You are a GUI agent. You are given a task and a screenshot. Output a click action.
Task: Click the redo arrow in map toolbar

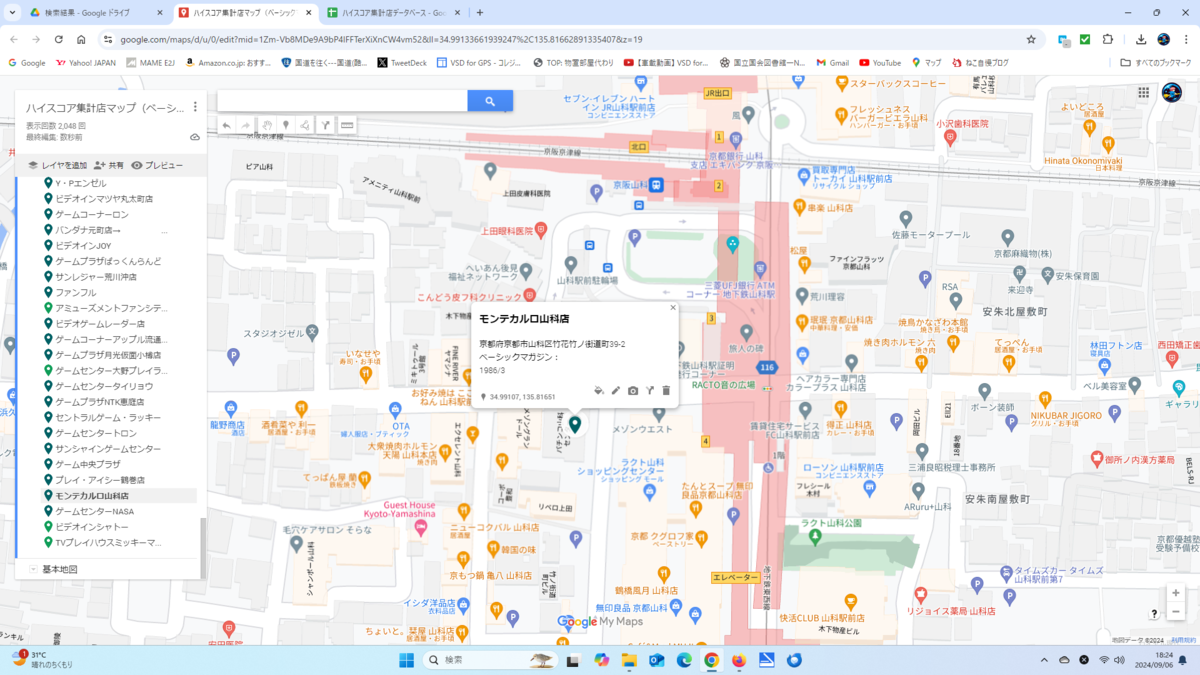tap(246, 126)
